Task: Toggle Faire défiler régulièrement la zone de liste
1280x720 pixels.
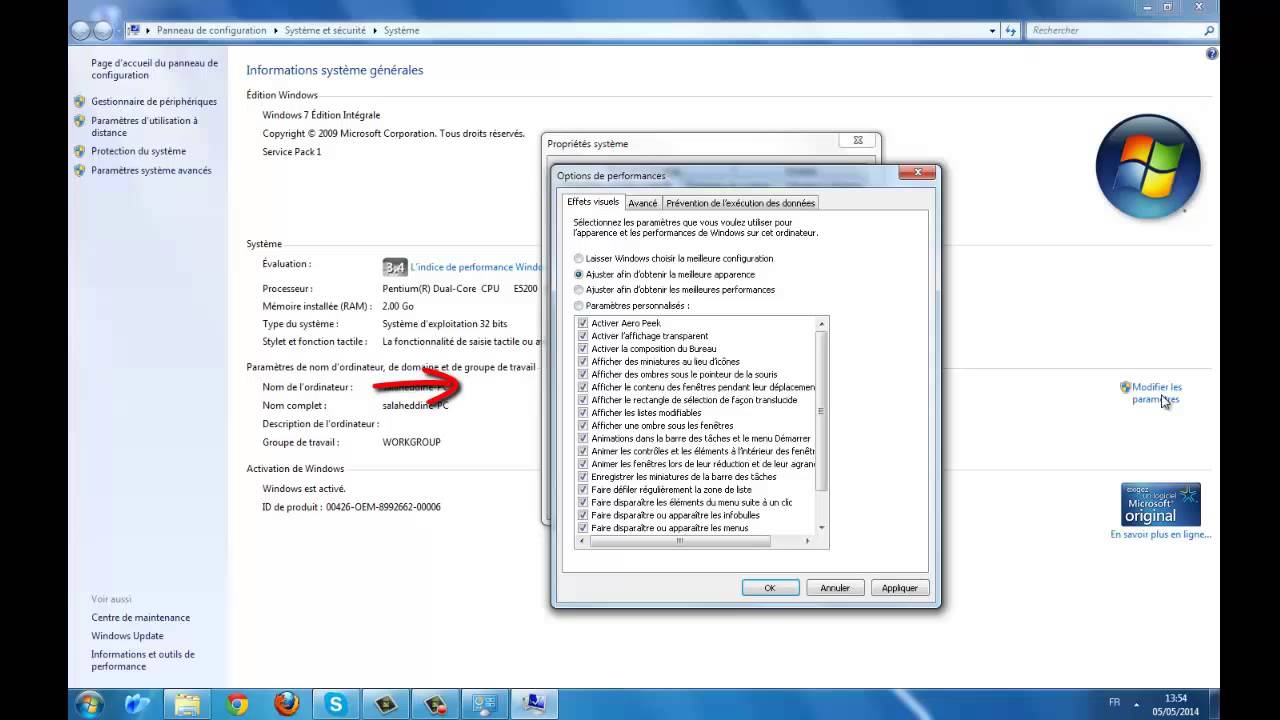Action: 583,490
